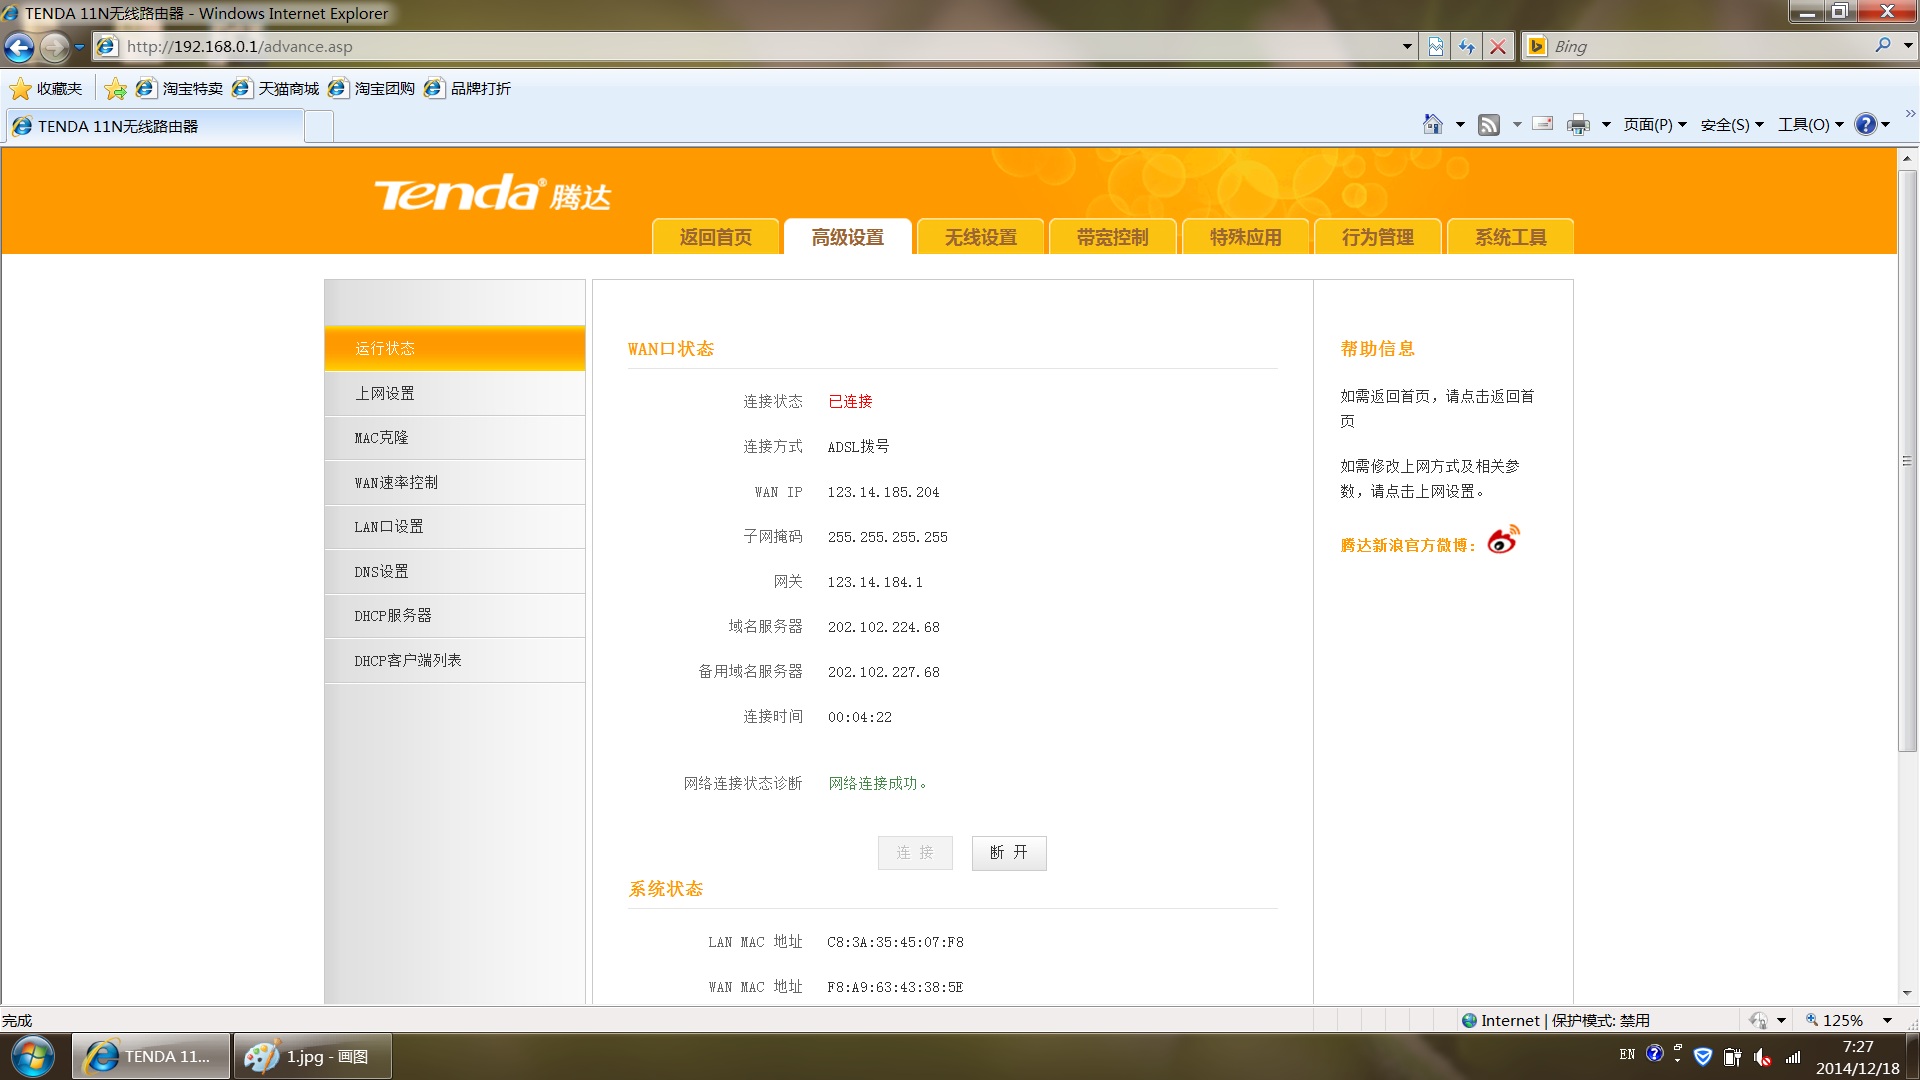
Task: Expand the 125% zoom level dropdown
Action: (1888, 1020)
